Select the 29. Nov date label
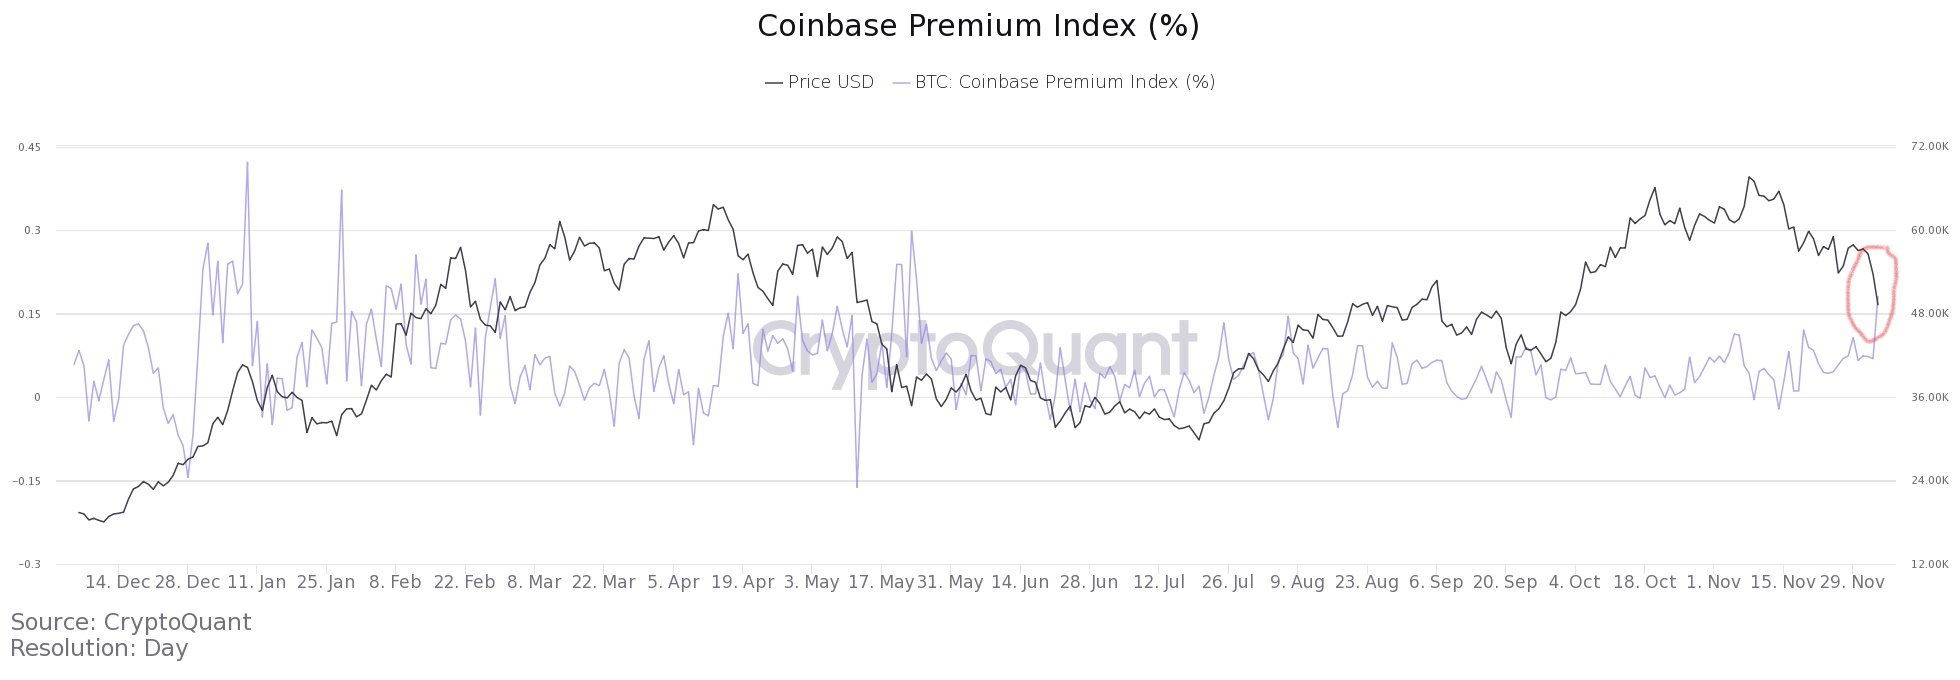1960x680 pixels. pos(1851,582)
